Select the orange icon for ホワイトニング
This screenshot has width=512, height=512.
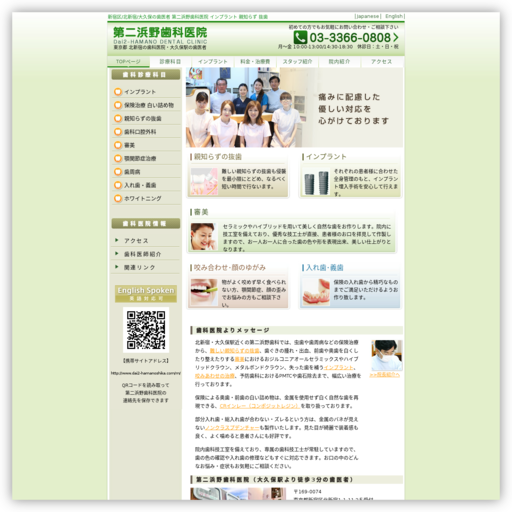click(x=118, y=198)
